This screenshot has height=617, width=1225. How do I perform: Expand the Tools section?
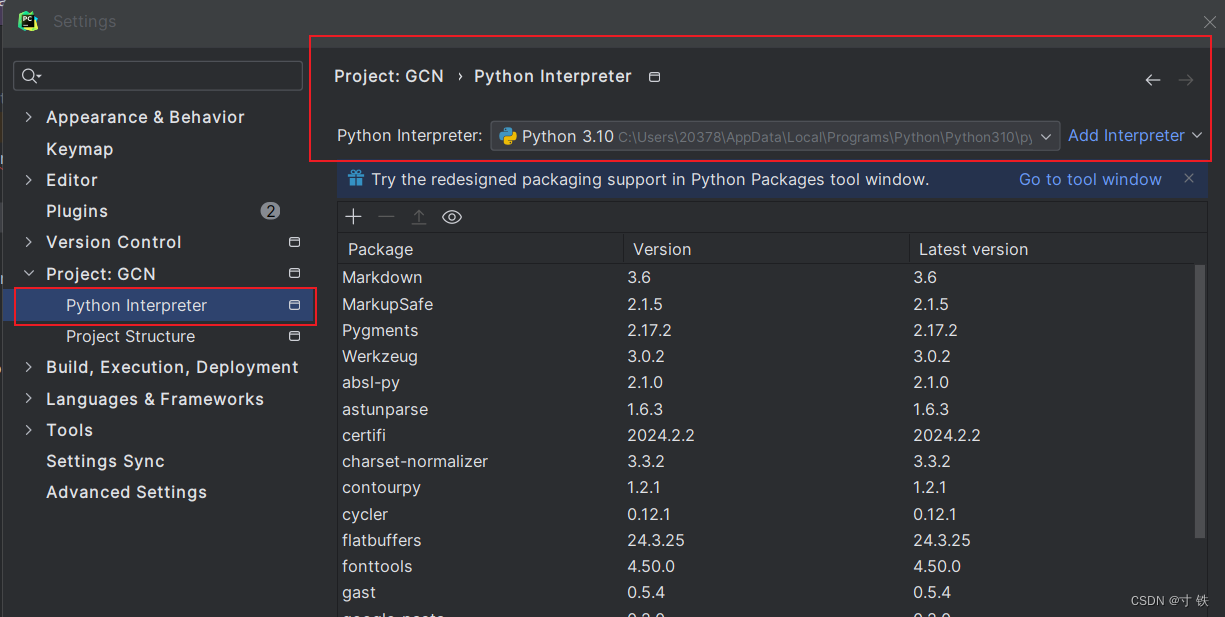click(x=28, y=430)
